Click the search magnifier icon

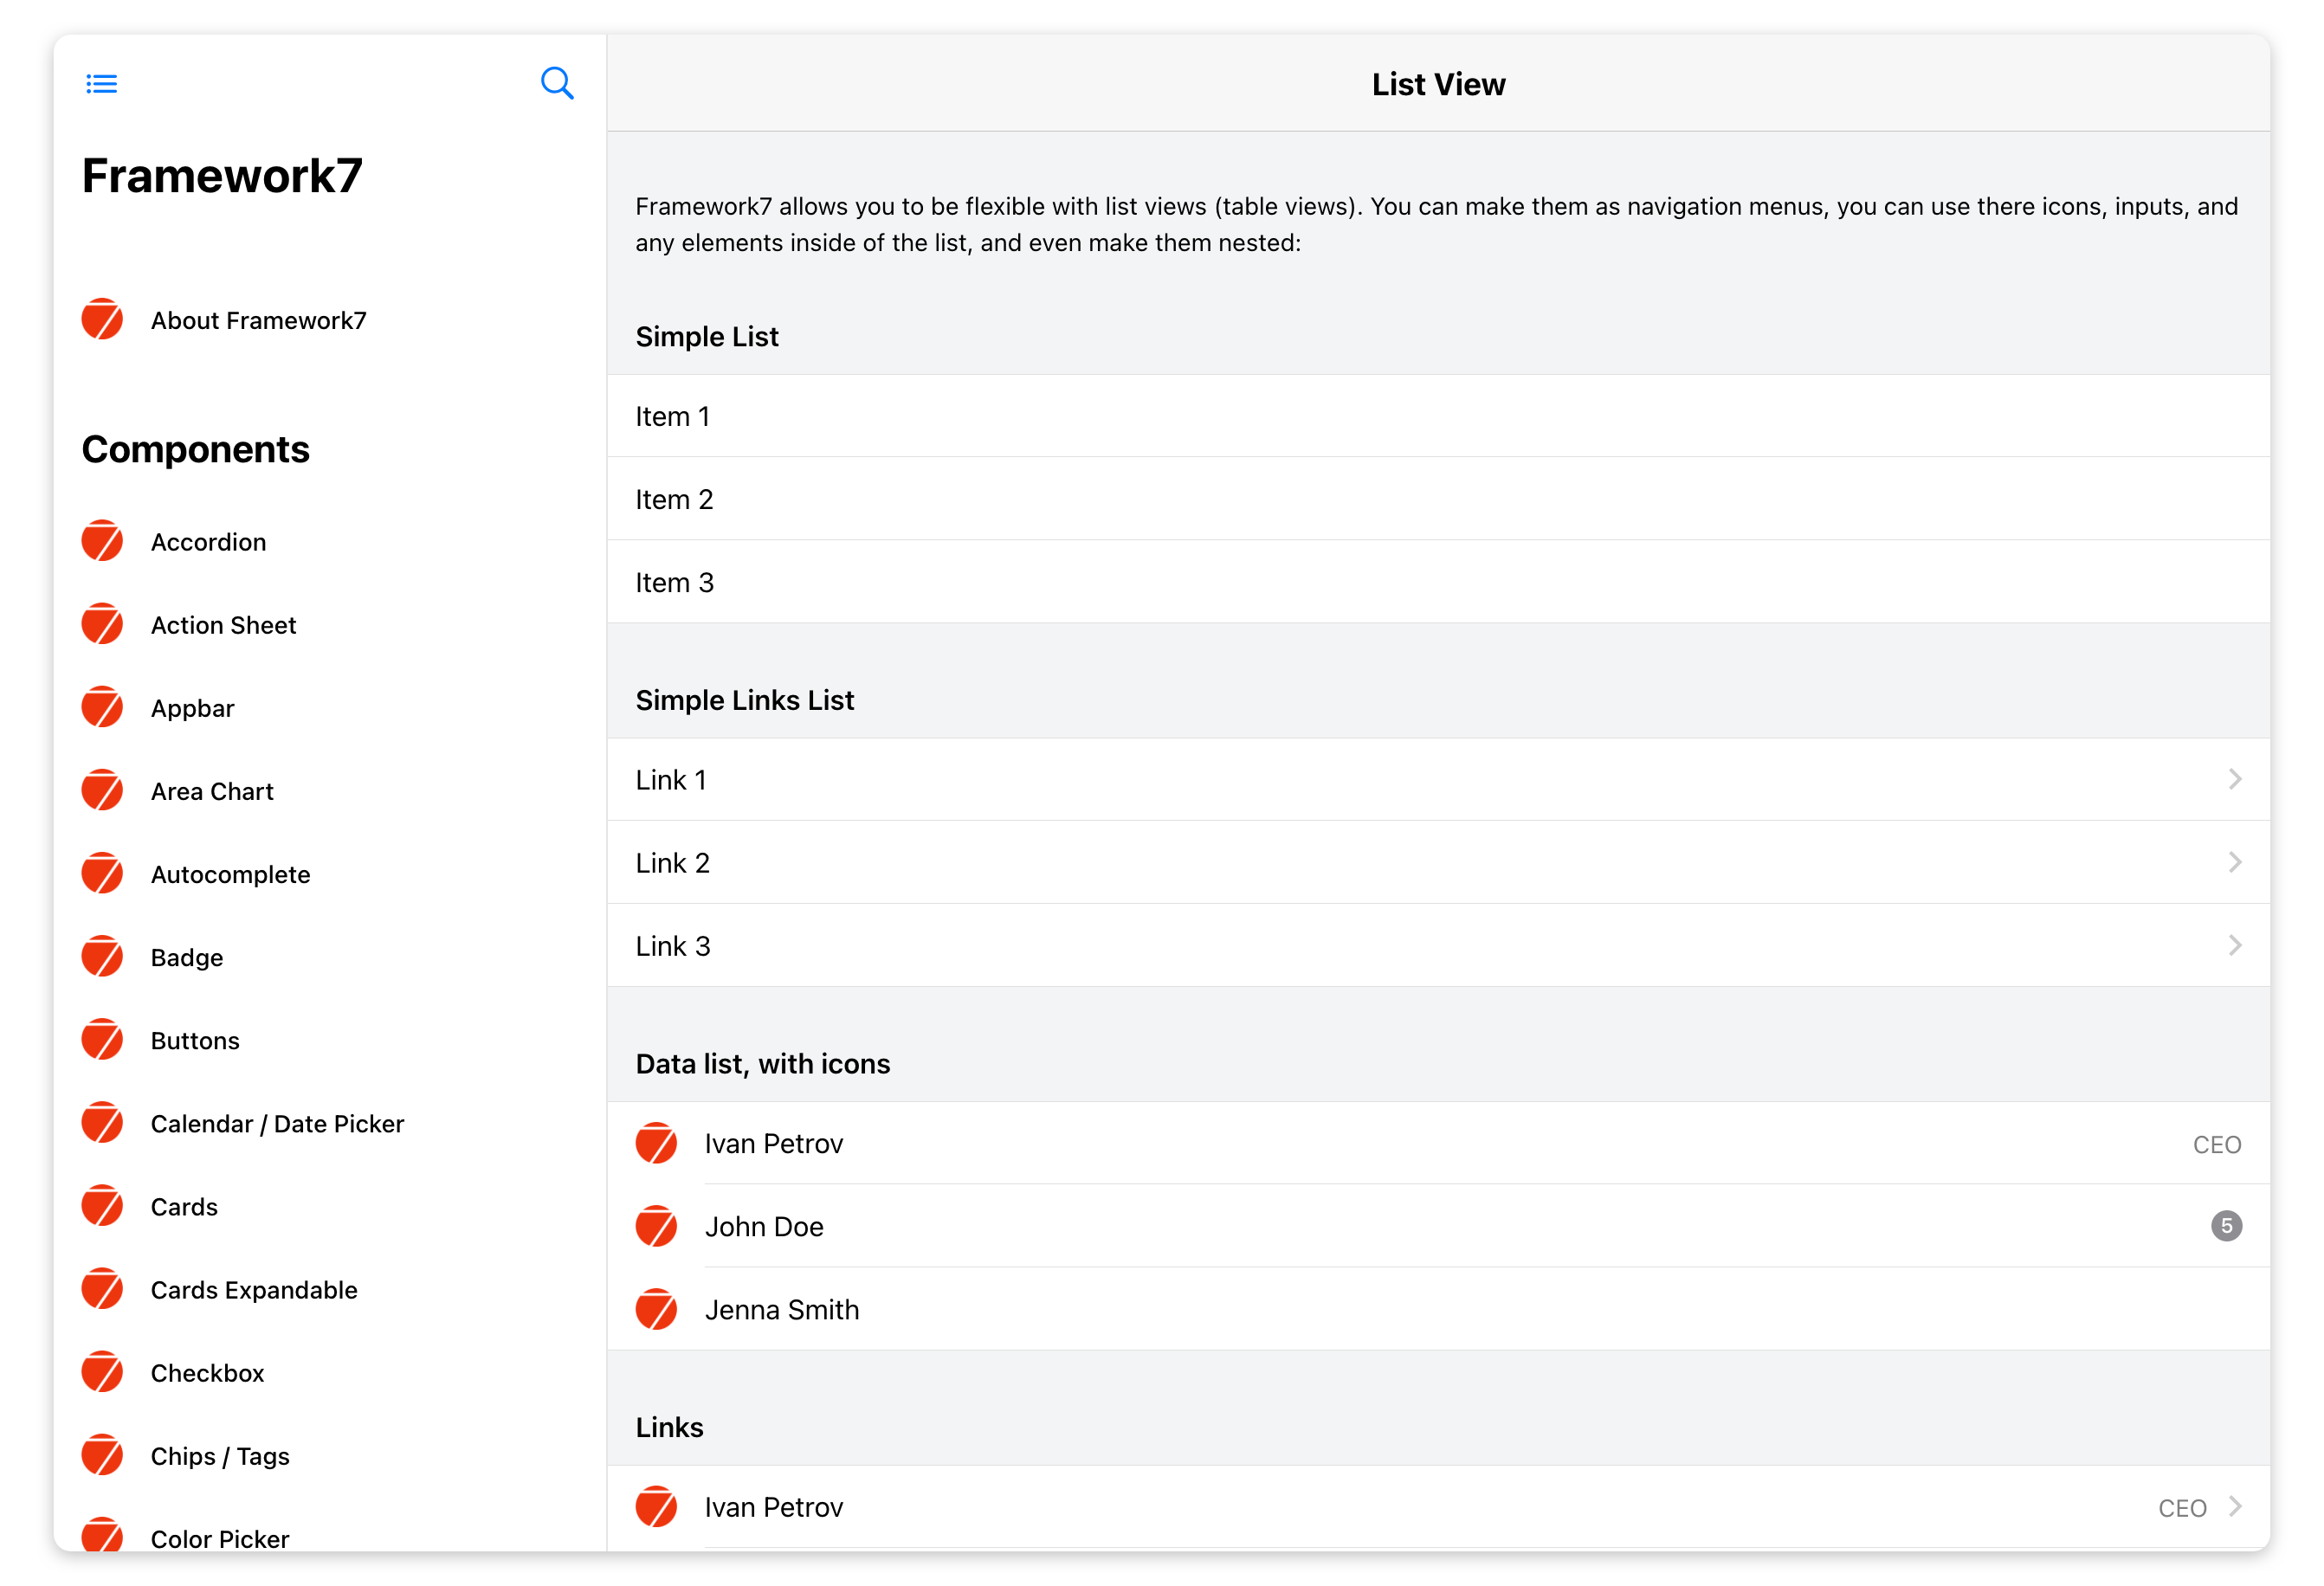557,84
